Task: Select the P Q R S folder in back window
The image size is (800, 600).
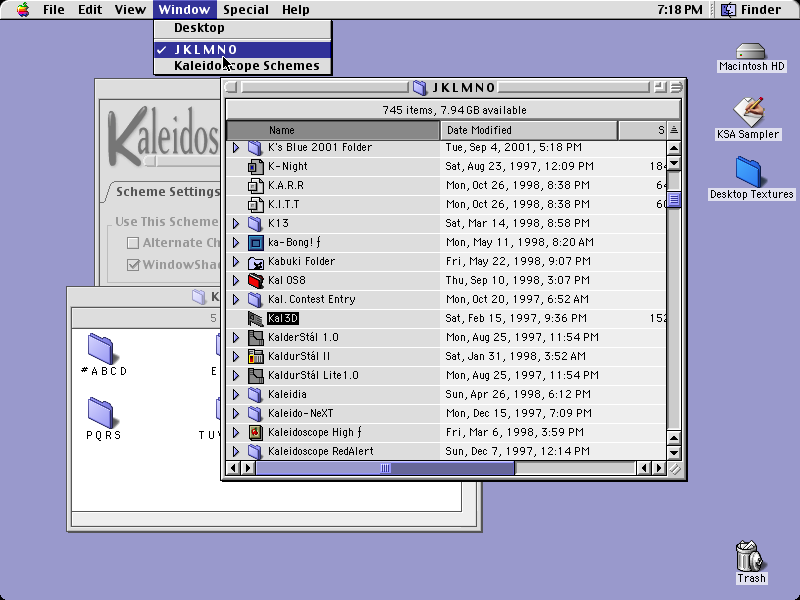Action: point(101,413)
